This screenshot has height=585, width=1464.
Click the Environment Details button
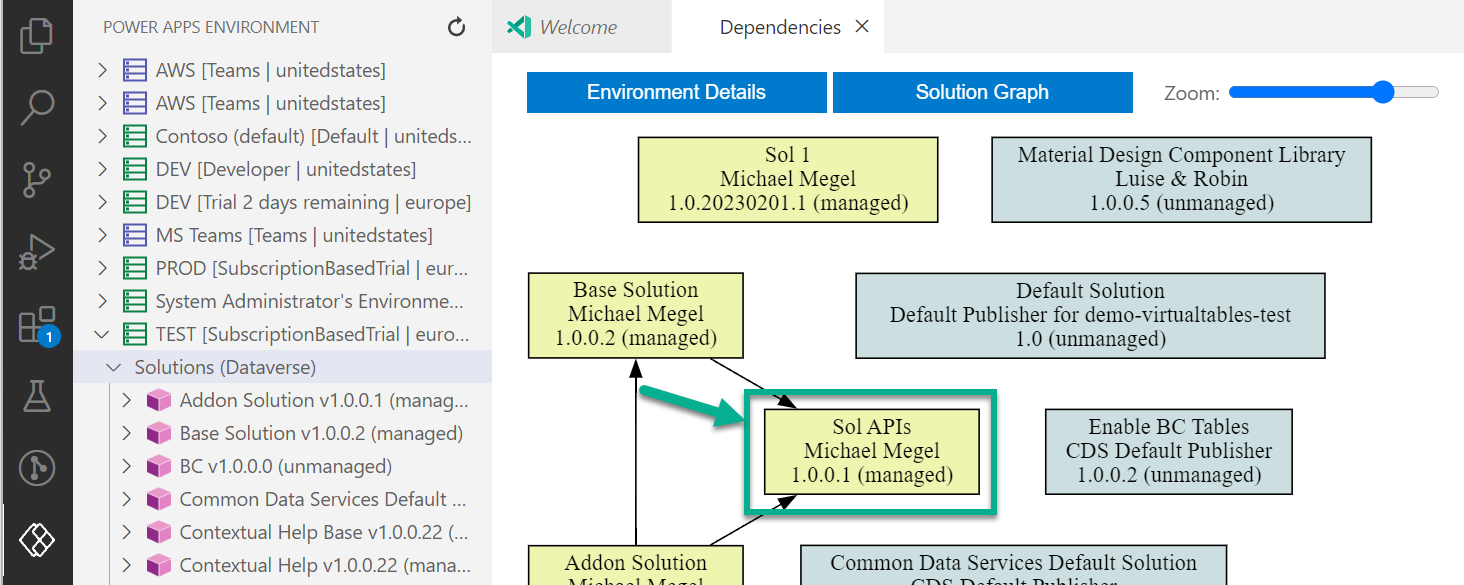(676, 93)
